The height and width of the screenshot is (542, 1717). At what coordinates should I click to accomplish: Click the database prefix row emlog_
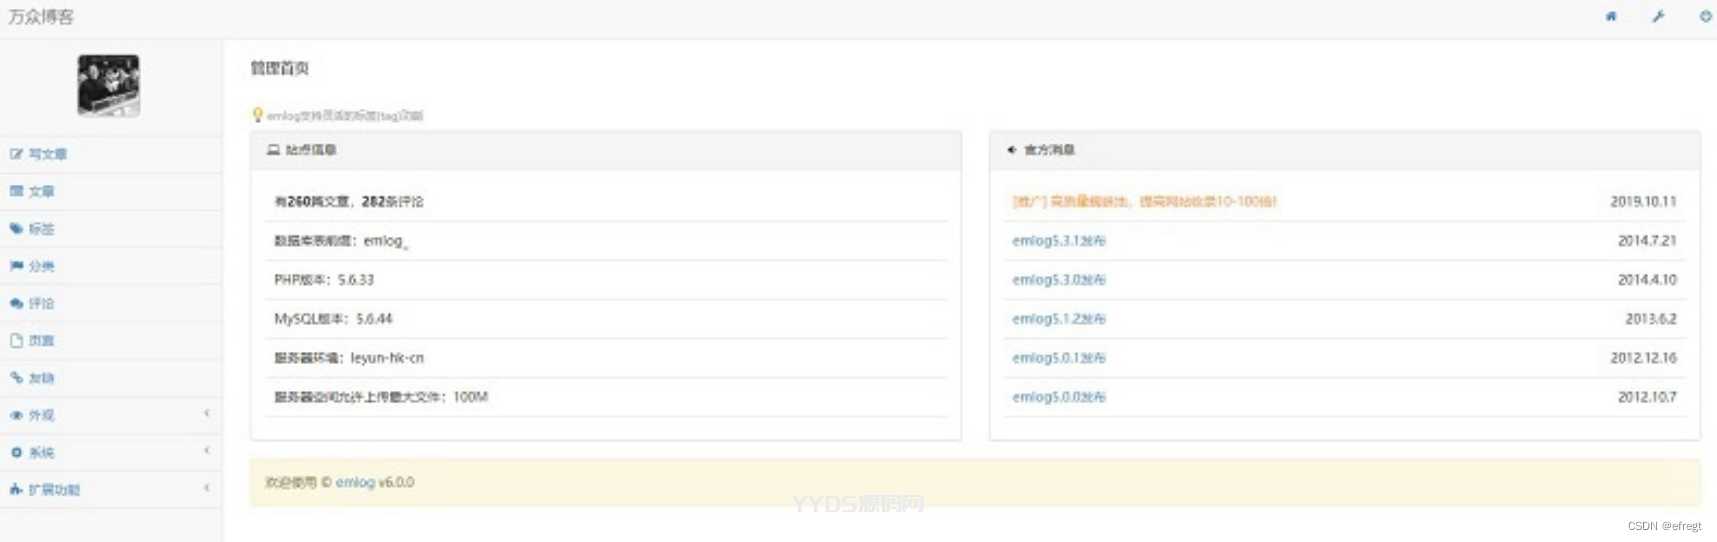coord(606,241)
